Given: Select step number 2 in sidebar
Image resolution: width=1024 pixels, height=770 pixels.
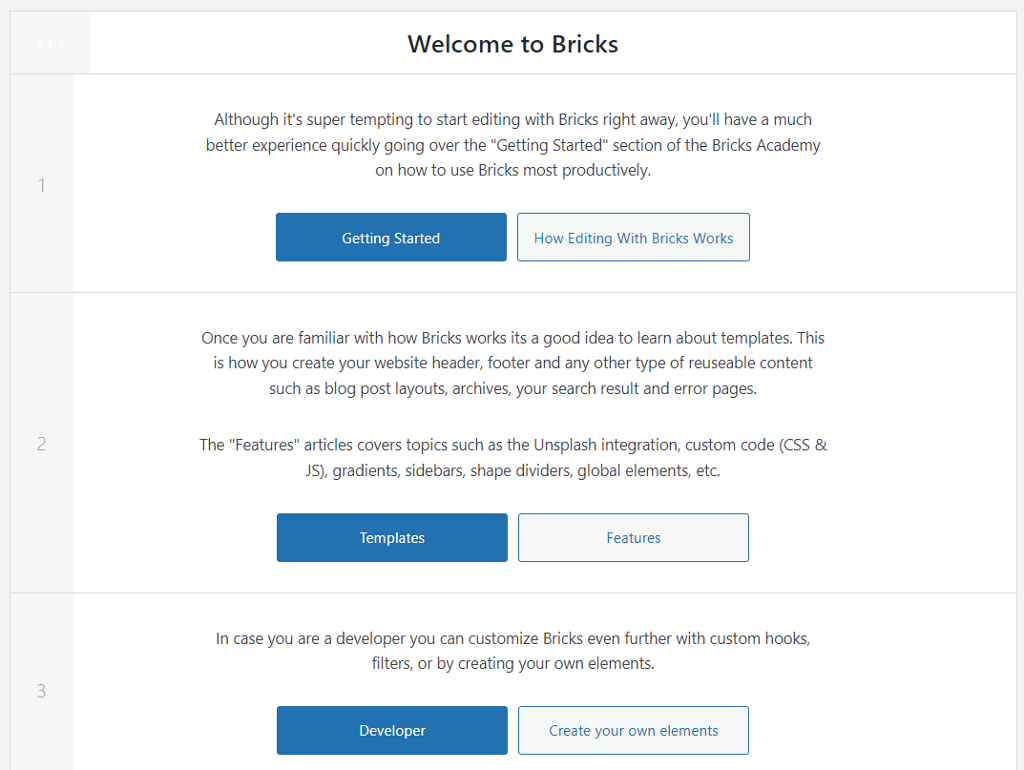Looking at the screenshot, I should tap(42, 443).
